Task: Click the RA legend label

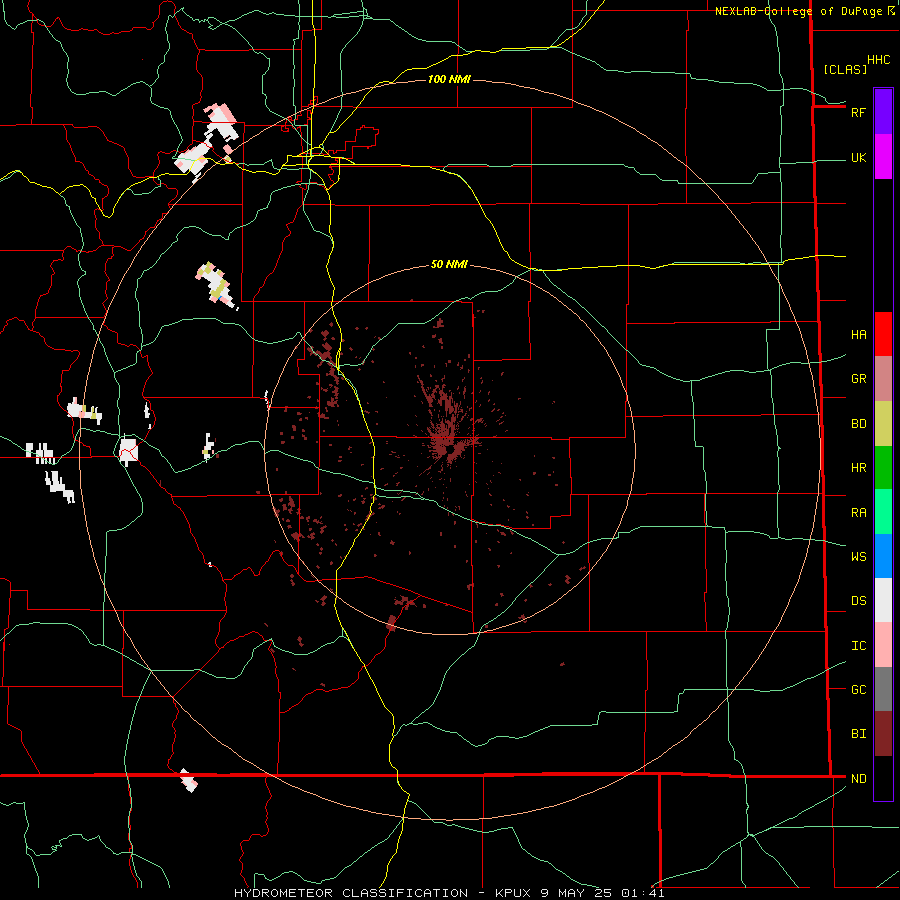Action: [858, 513]
